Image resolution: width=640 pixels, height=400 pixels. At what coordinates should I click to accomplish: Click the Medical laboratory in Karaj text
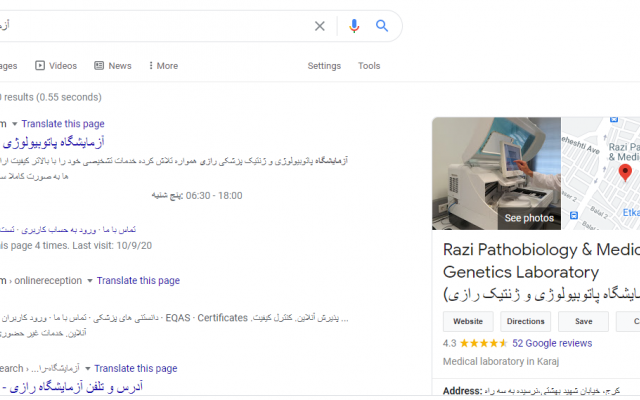point(501,362)
